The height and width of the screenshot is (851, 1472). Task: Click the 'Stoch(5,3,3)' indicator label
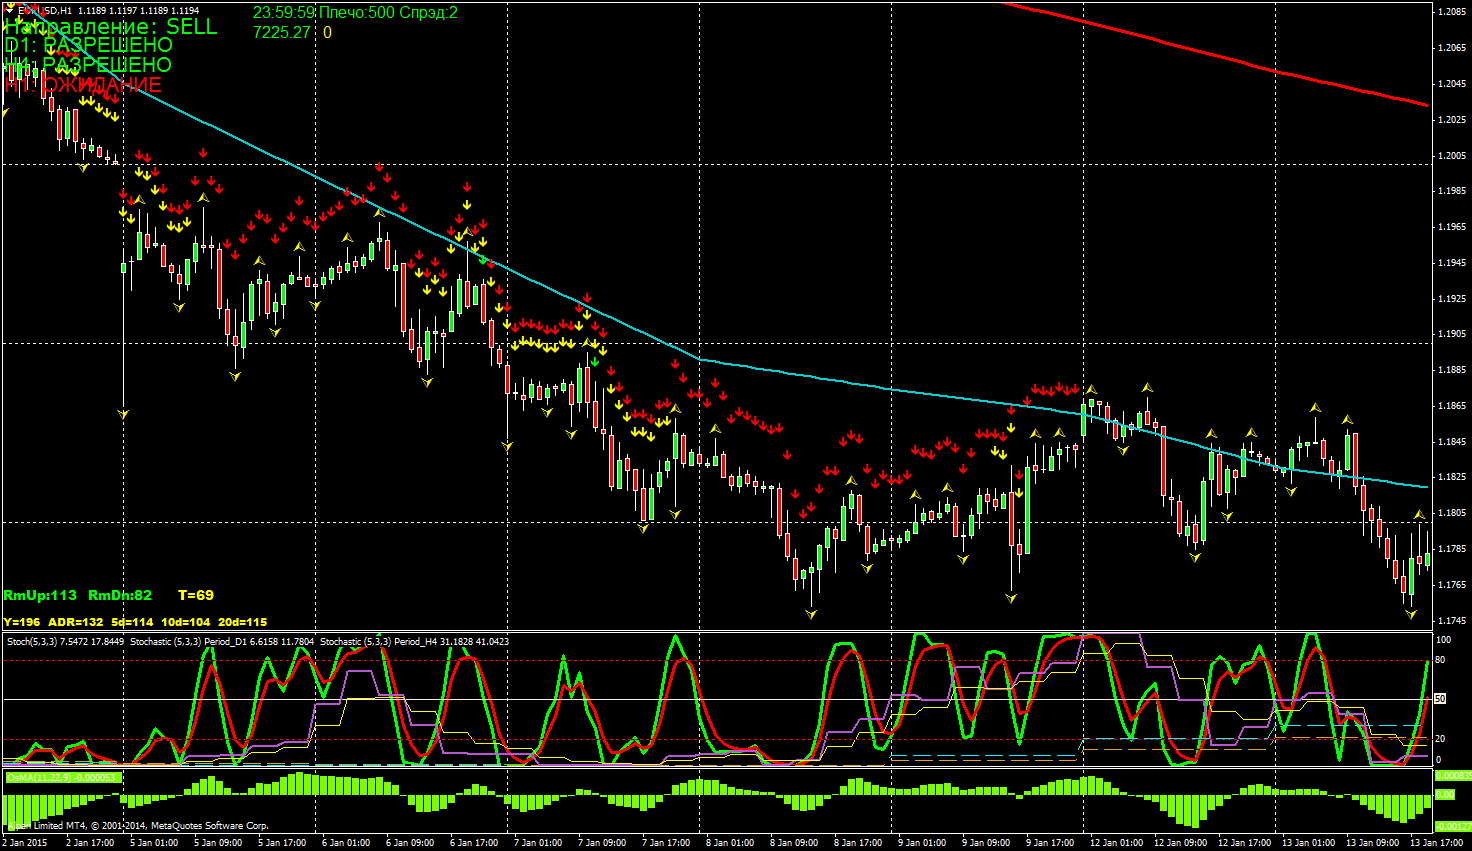(x=32, y=641)
